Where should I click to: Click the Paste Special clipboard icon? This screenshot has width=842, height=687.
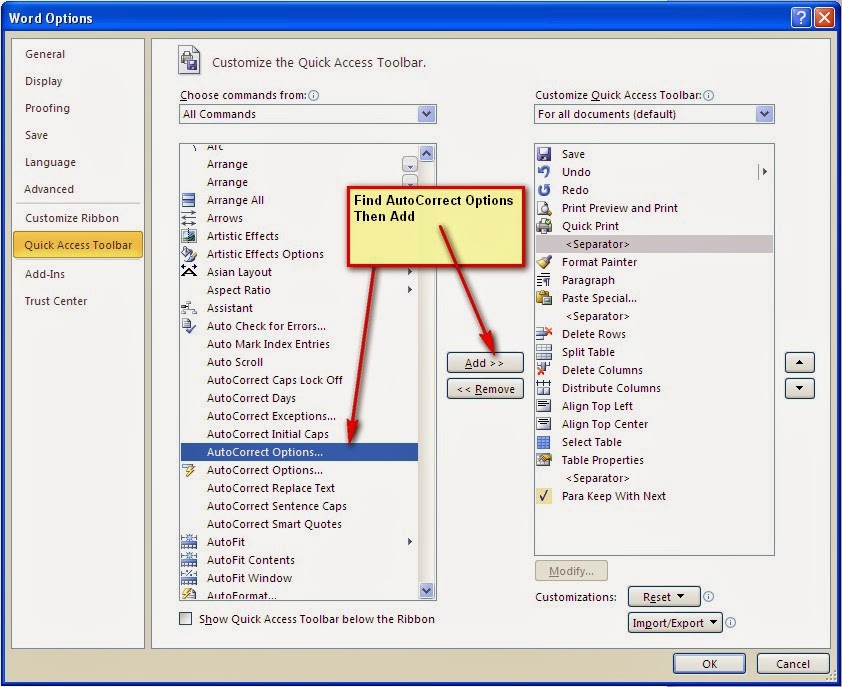tap(544, 298)
